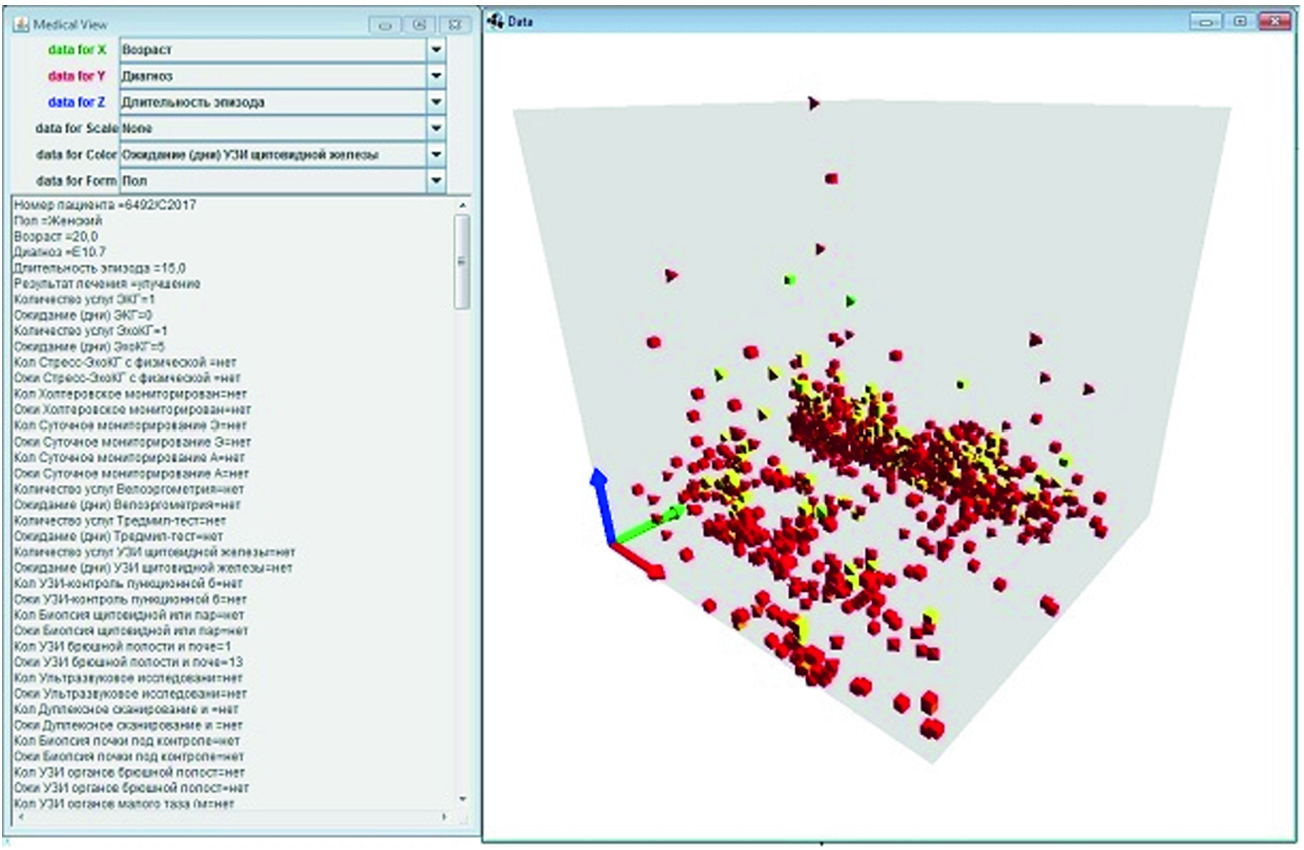Click the Data window title bar icon
The width and height of the screenshot is (1304, 850).
[x=496, y=22]
